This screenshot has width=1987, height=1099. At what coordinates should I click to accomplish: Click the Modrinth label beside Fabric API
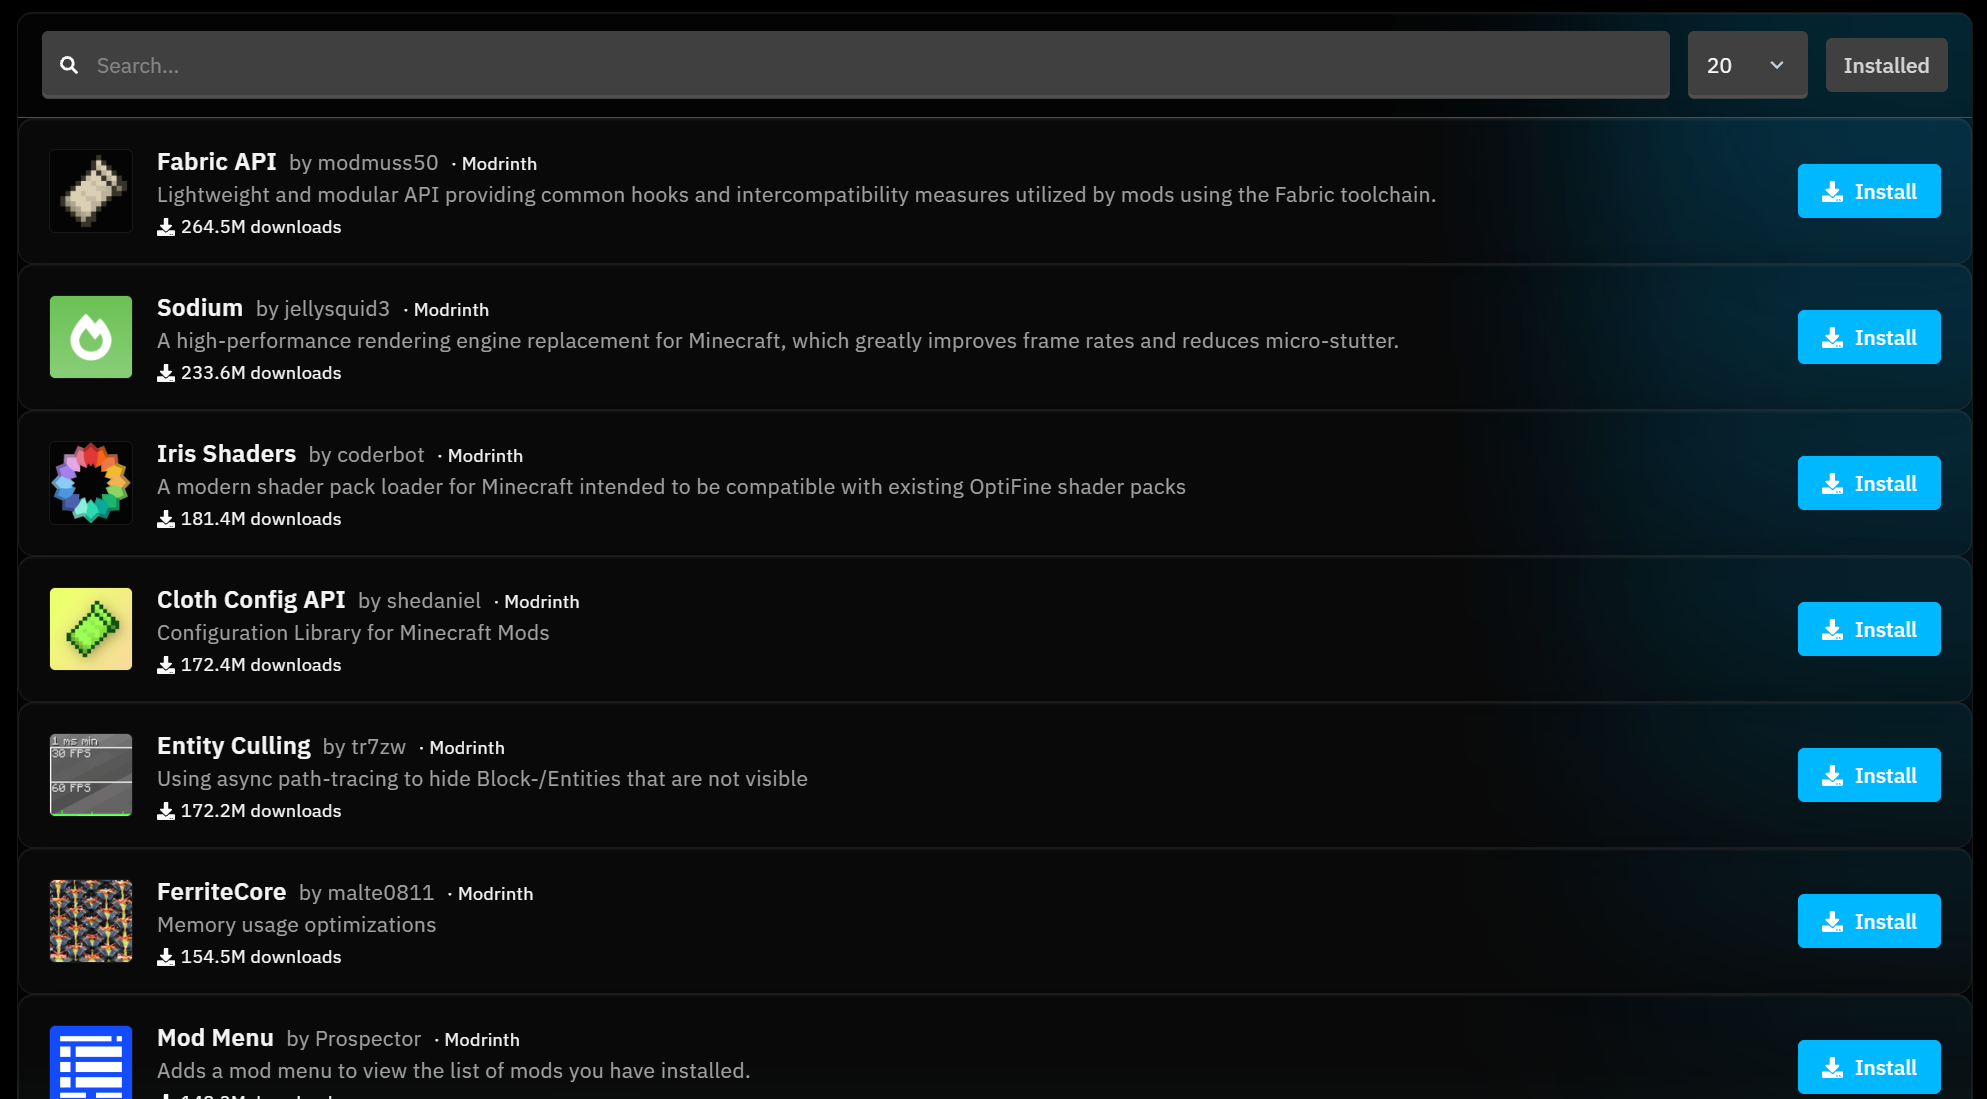tap(499, 164)
